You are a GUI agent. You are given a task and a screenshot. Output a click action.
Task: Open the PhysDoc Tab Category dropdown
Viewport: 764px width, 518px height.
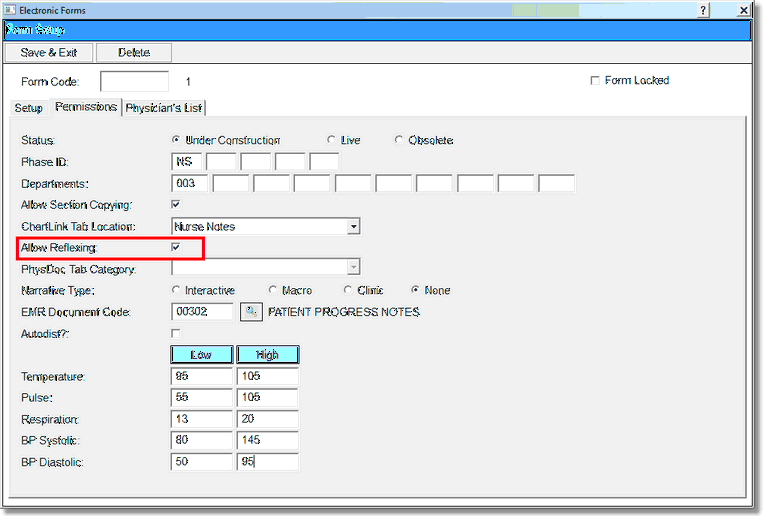click(354, 267)
